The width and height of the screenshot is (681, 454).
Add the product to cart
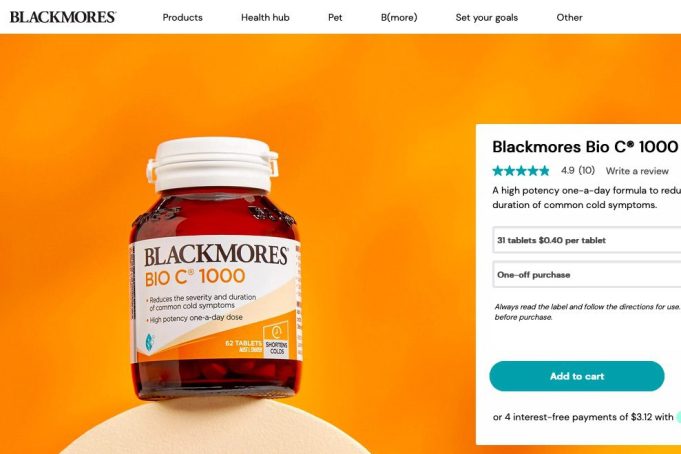click(x=577, y=376)
